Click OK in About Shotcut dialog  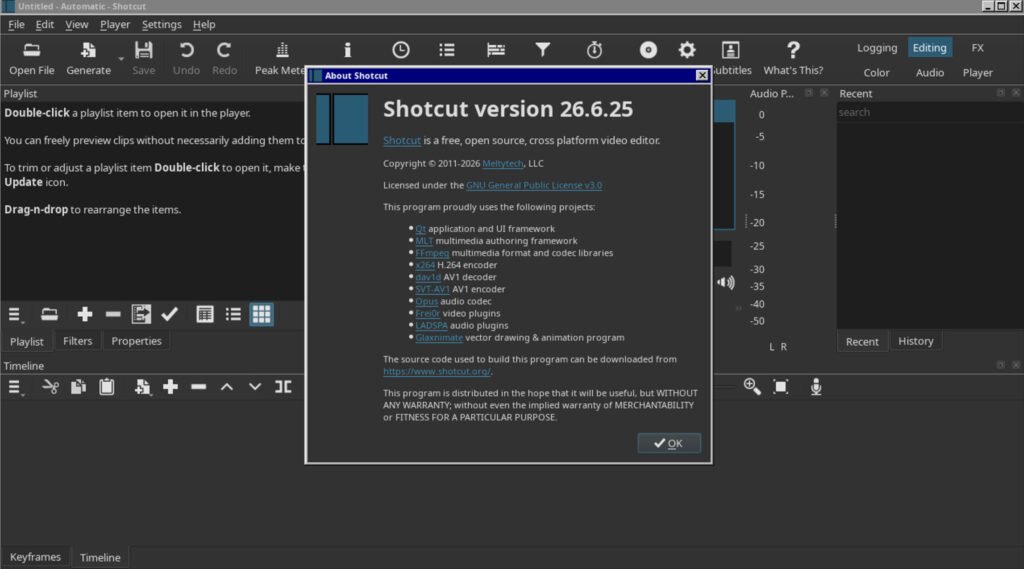(x=669, y=443)
